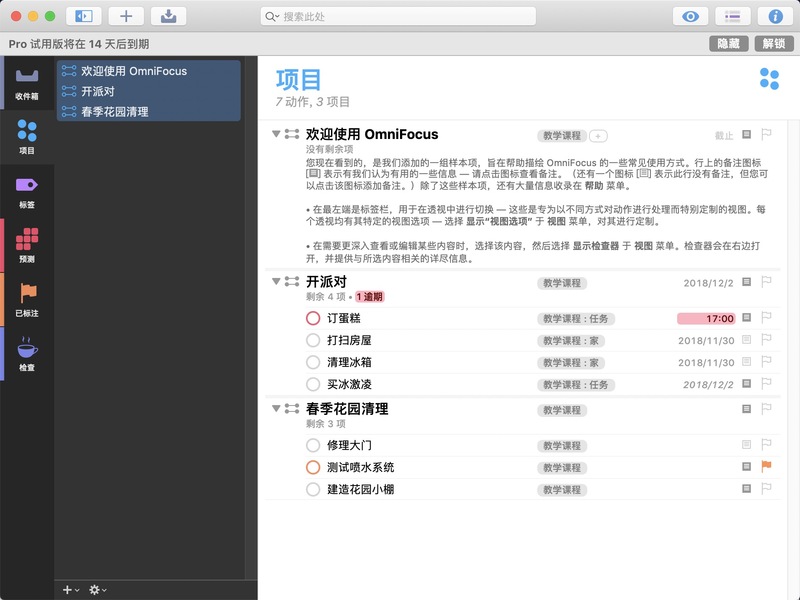This screenshot has width=800, height=600.
Task: Open the note icon for 欢迎使用 OmniFocus
Action: pos(746,134)
